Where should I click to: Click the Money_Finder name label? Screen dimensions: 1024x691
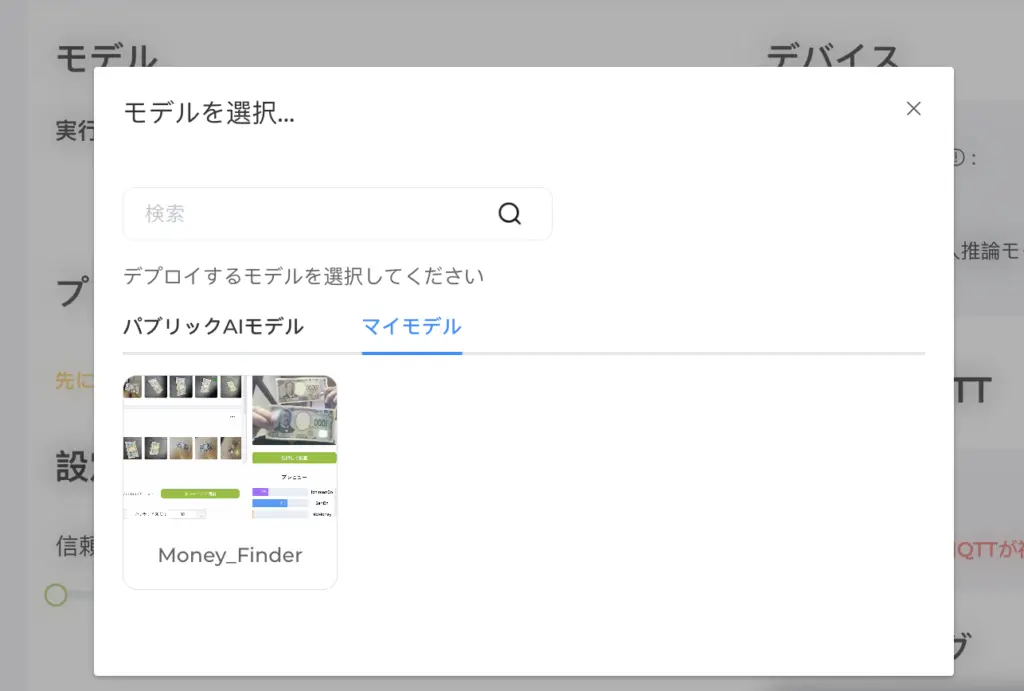230,555
